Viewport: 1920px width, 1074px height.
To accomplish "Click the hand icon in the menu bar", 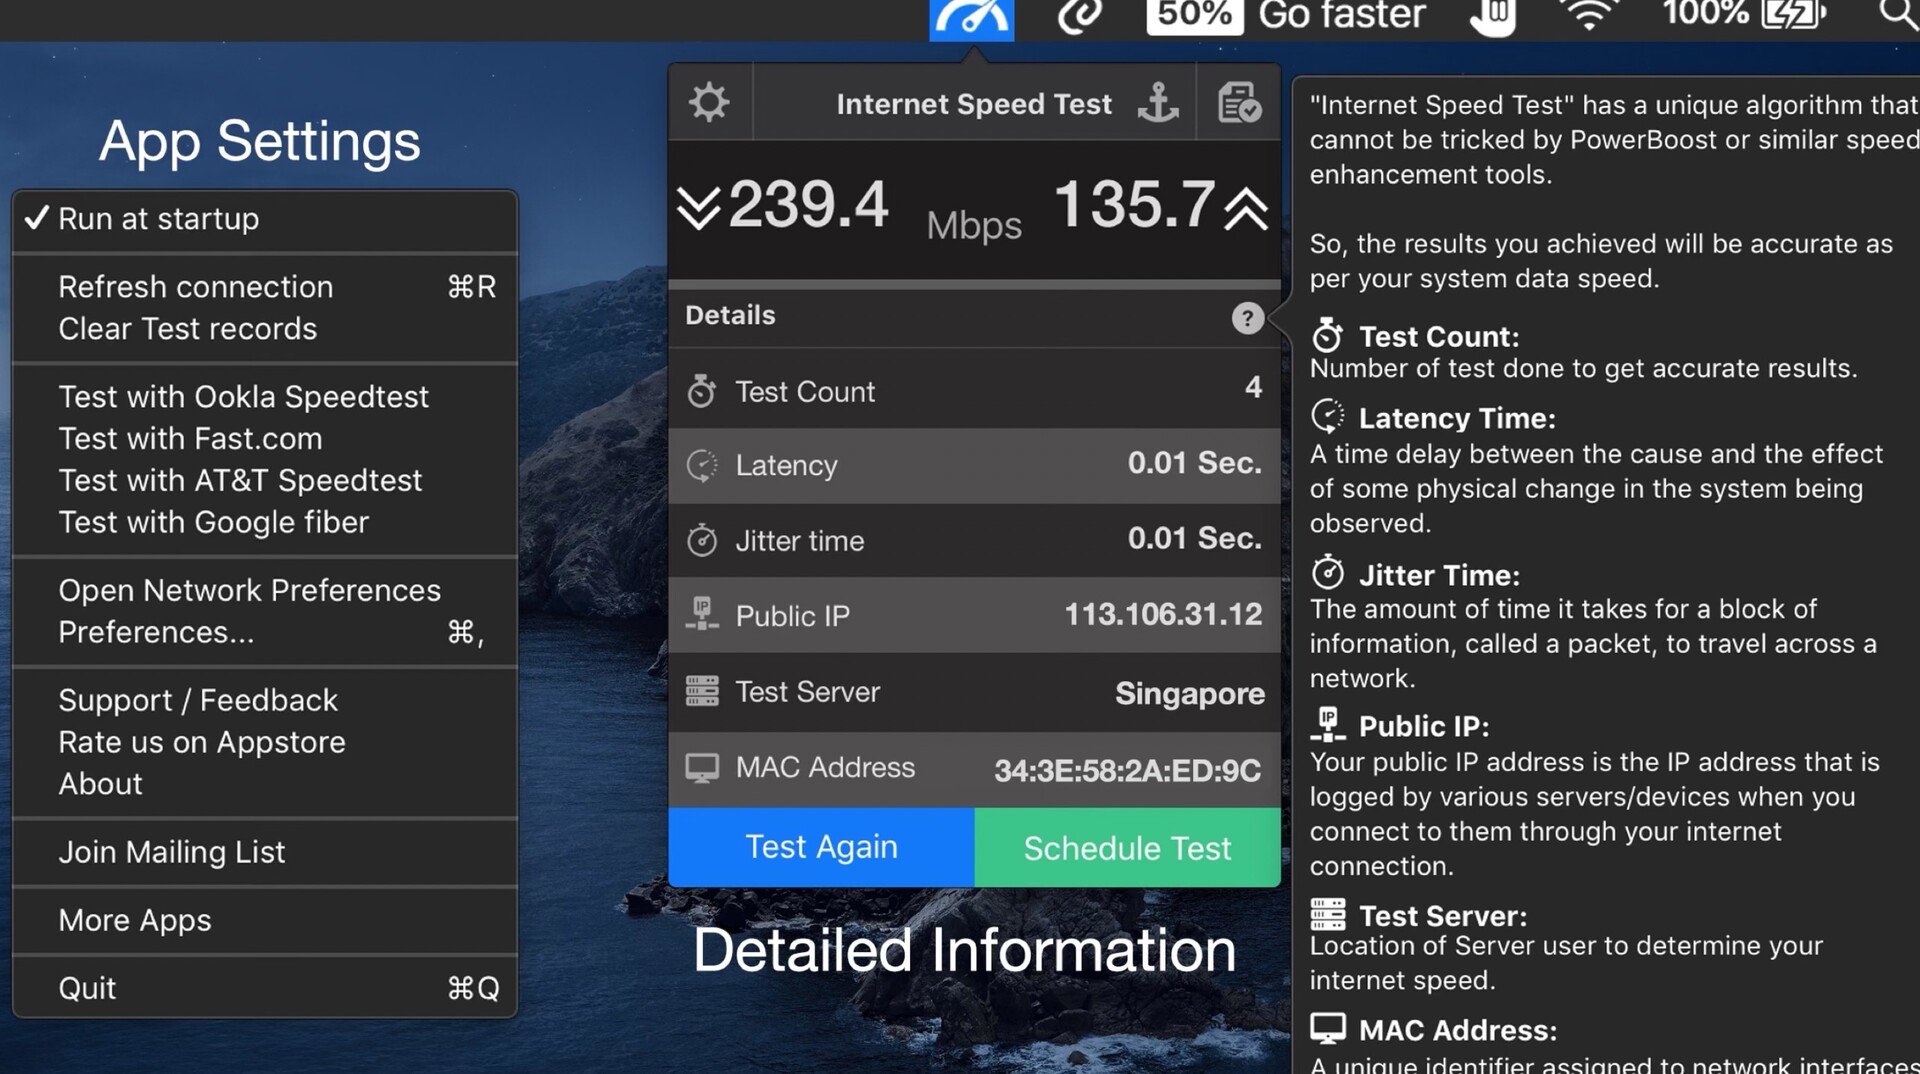I will (x=1493, y=16).
